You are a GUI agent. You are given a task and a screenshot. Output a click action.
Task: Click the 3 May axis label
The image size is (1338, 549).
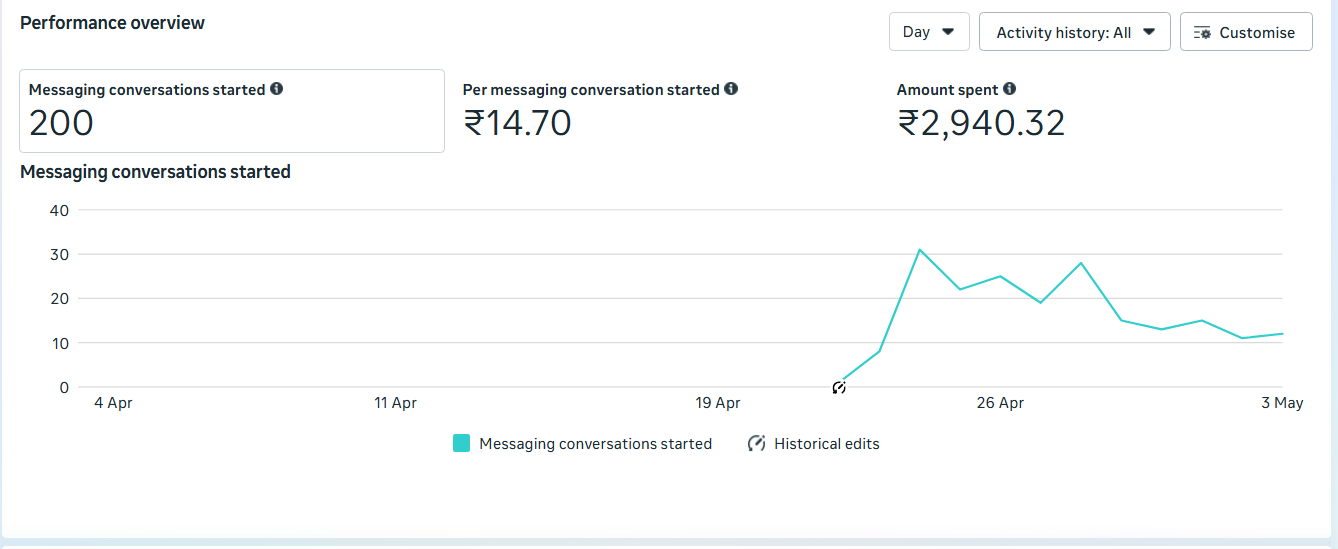(1282, 403)
